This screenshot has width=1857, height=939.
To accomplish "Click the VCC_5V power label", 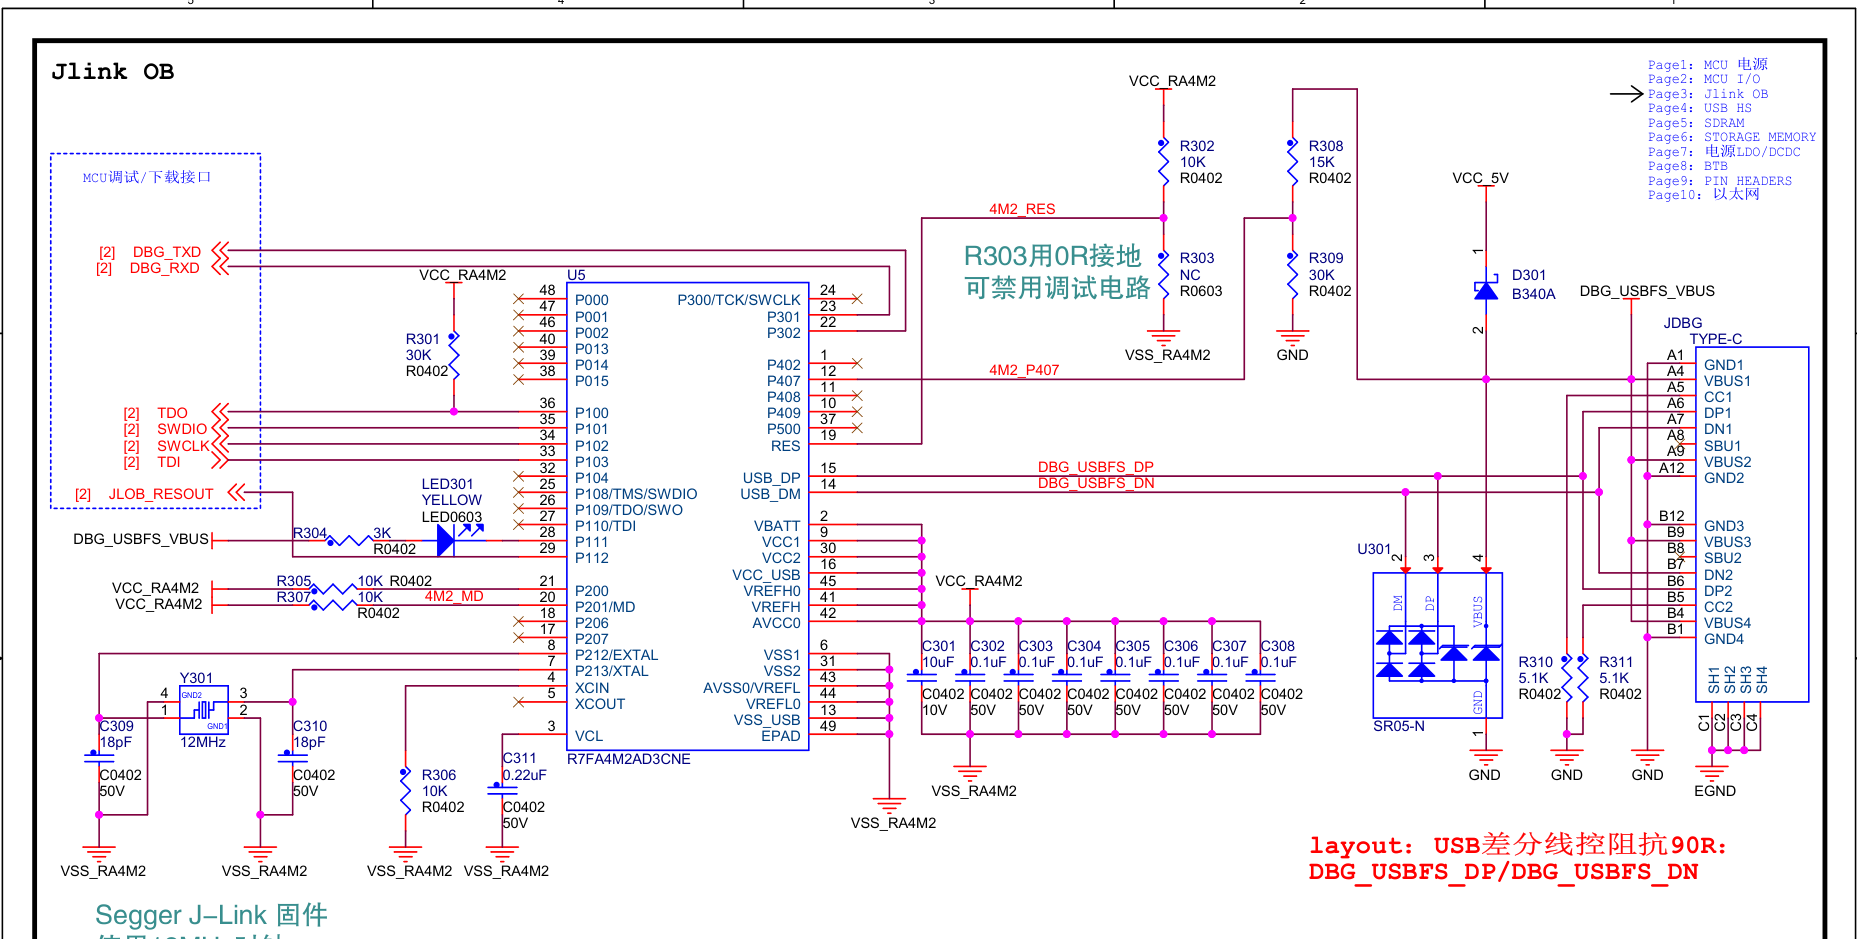I will click(x=1480, y=178).
